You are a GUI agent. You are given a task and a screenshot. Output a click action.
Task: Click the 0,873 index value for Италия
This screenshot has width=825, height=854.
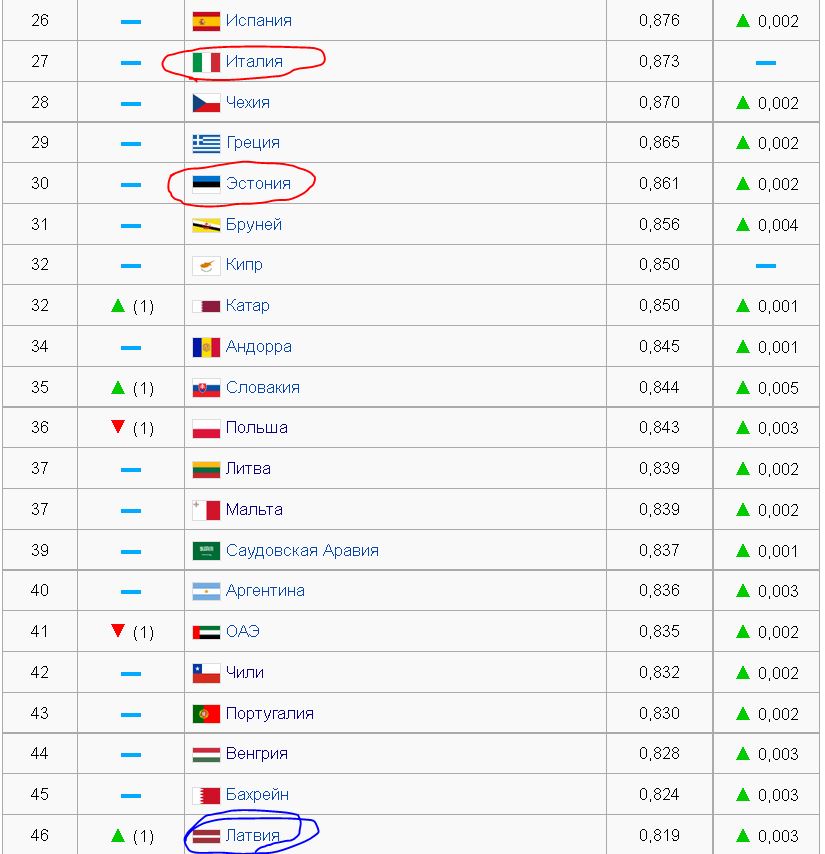coord(659,61)
